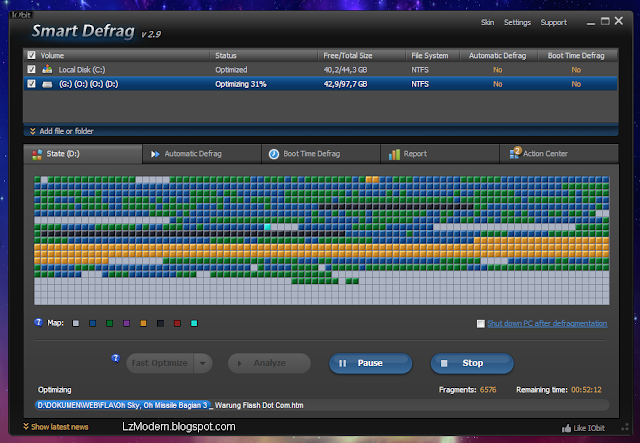Click the Boot Time Defrag clock icon
The image size is (640, 443).
tap(274, 154)
